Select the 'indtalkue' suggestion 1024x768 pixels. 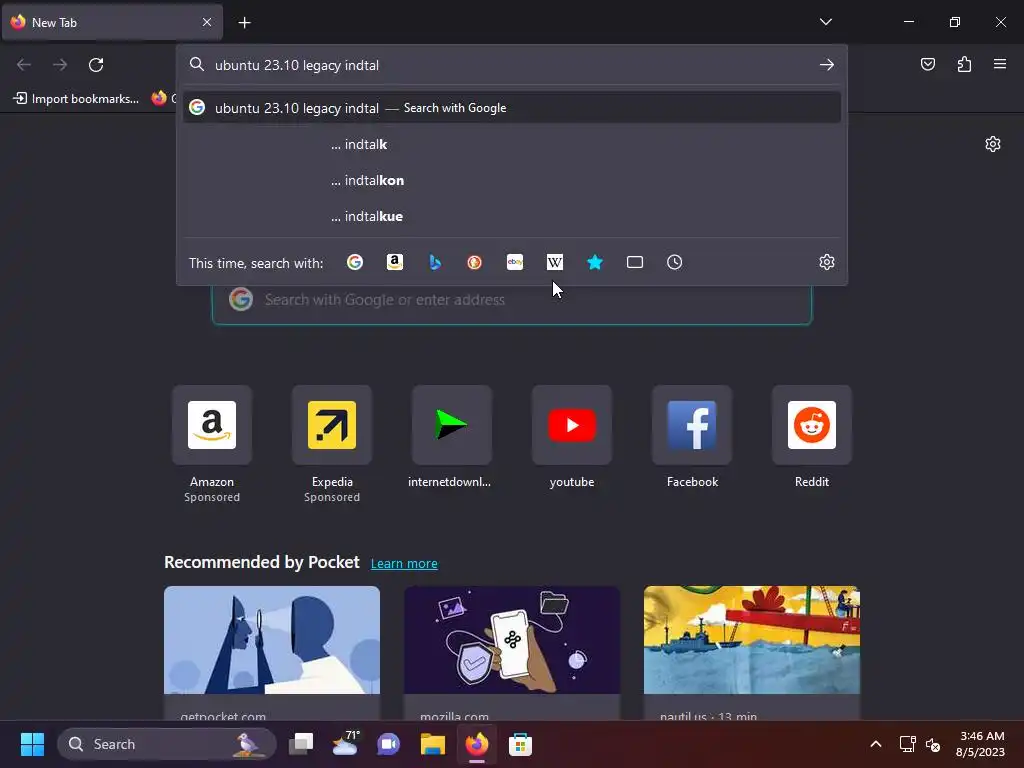[512, 216]
